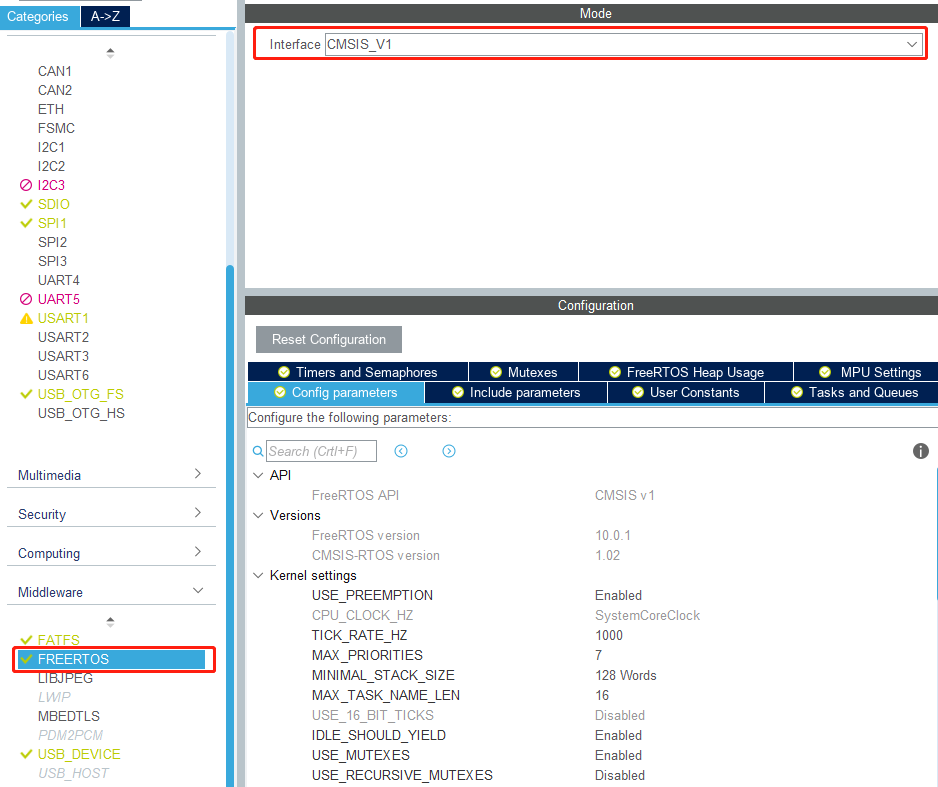Switch to the A->Z listing tab
This screenshot has width=938, height=787.
tap(105, 16)
